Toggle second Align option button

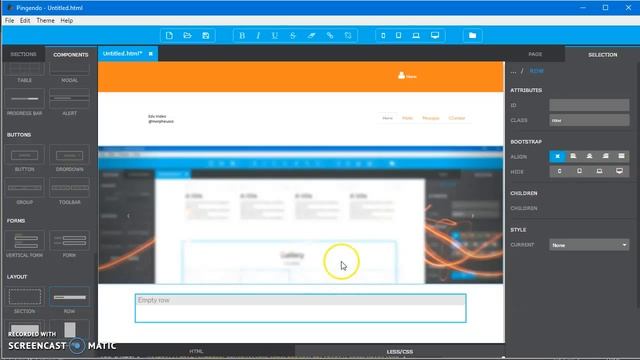573,156
